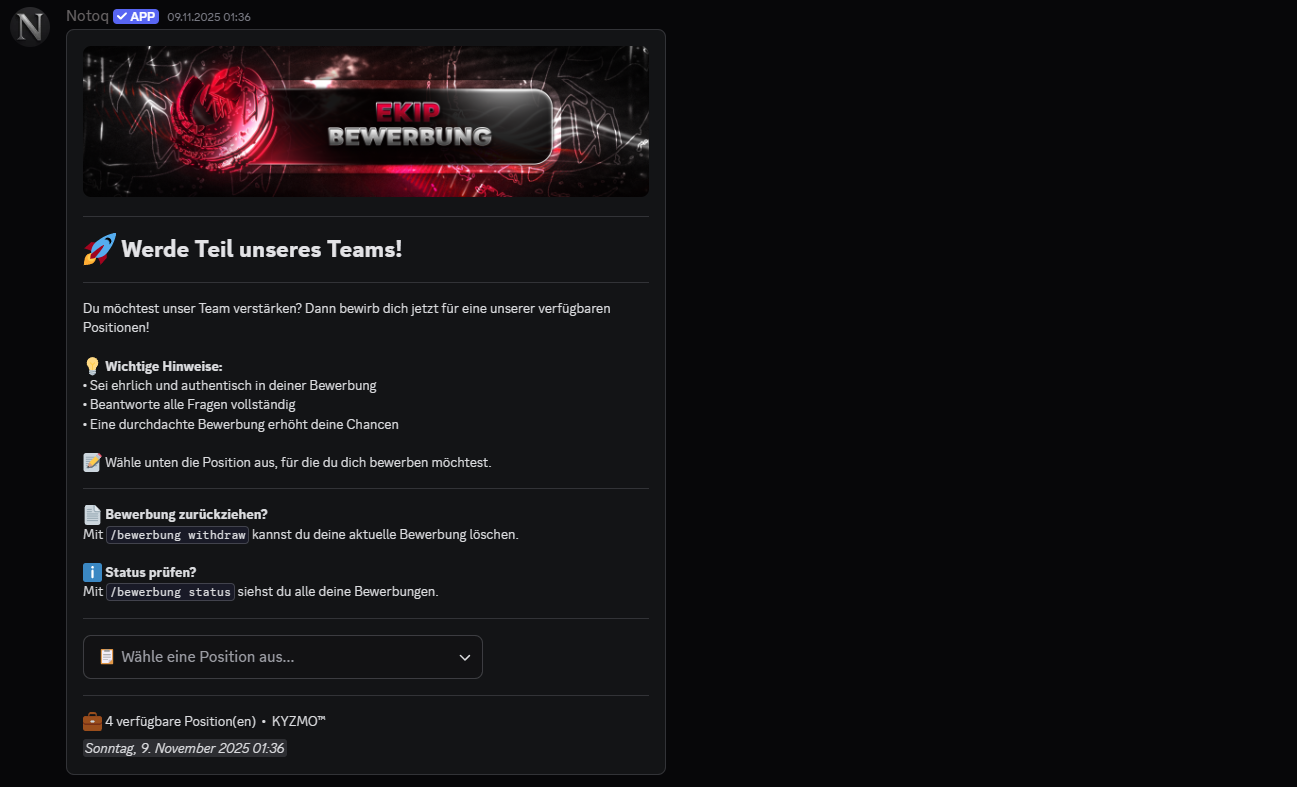
Task: Expand the position select menu chevron
Action: tap(464, 657)
